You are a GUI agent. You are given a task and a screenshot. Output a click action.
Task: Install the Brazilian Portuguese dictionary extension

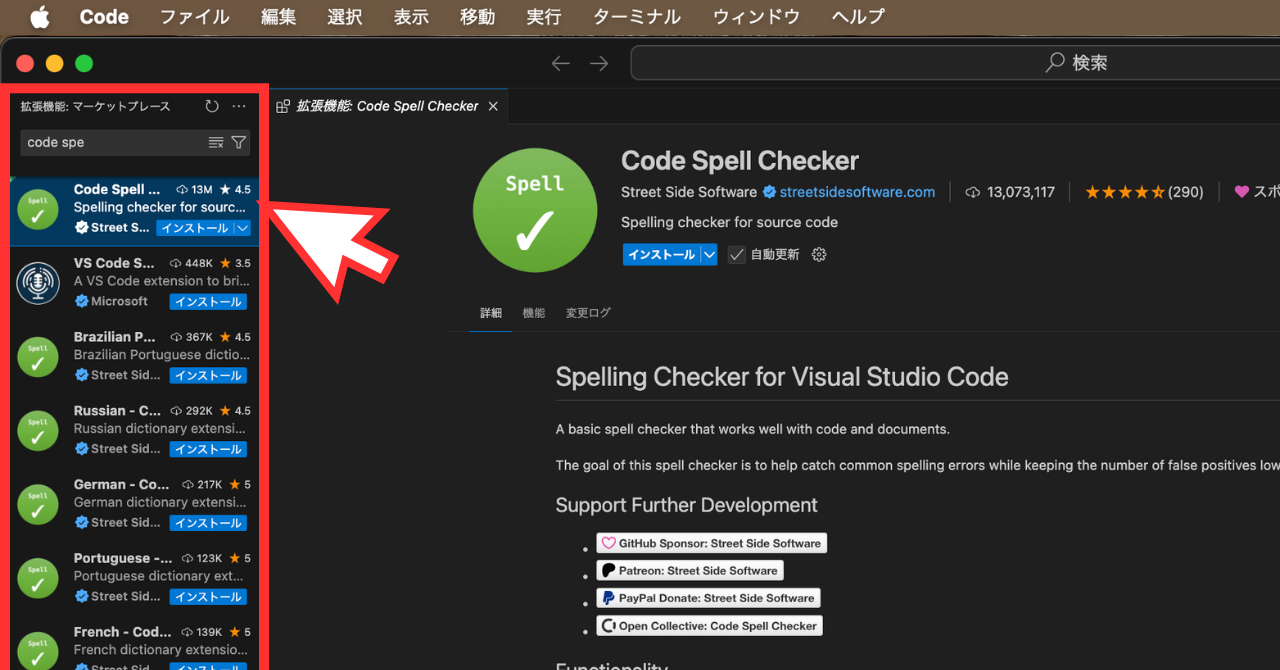[x=207, y=375]
